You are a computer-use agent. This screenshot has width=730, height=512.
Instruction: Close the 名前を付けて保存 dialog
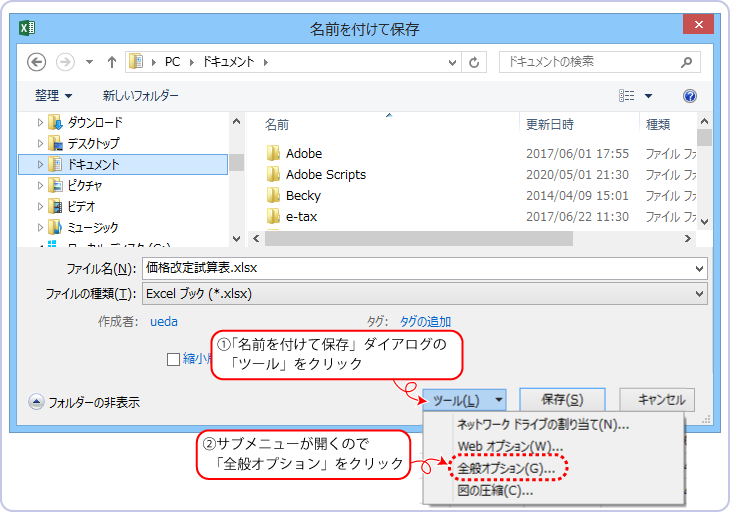(698, 24)
